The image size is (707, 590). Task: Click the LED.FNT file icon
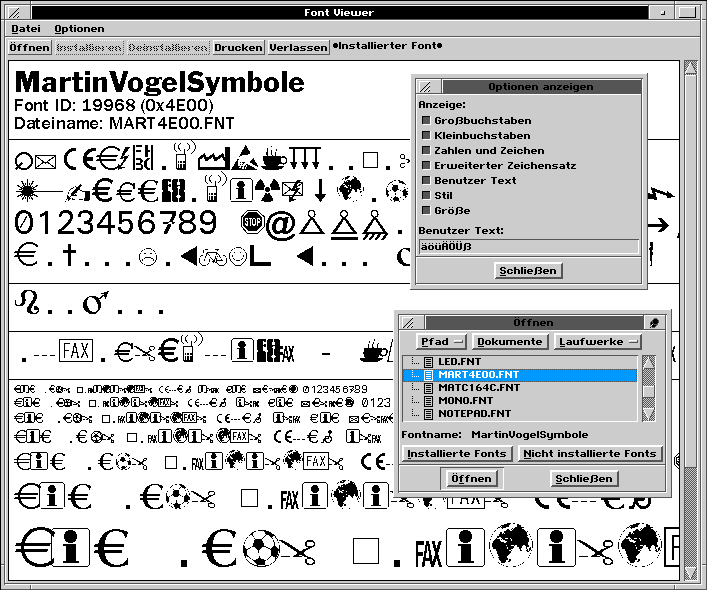429,362
